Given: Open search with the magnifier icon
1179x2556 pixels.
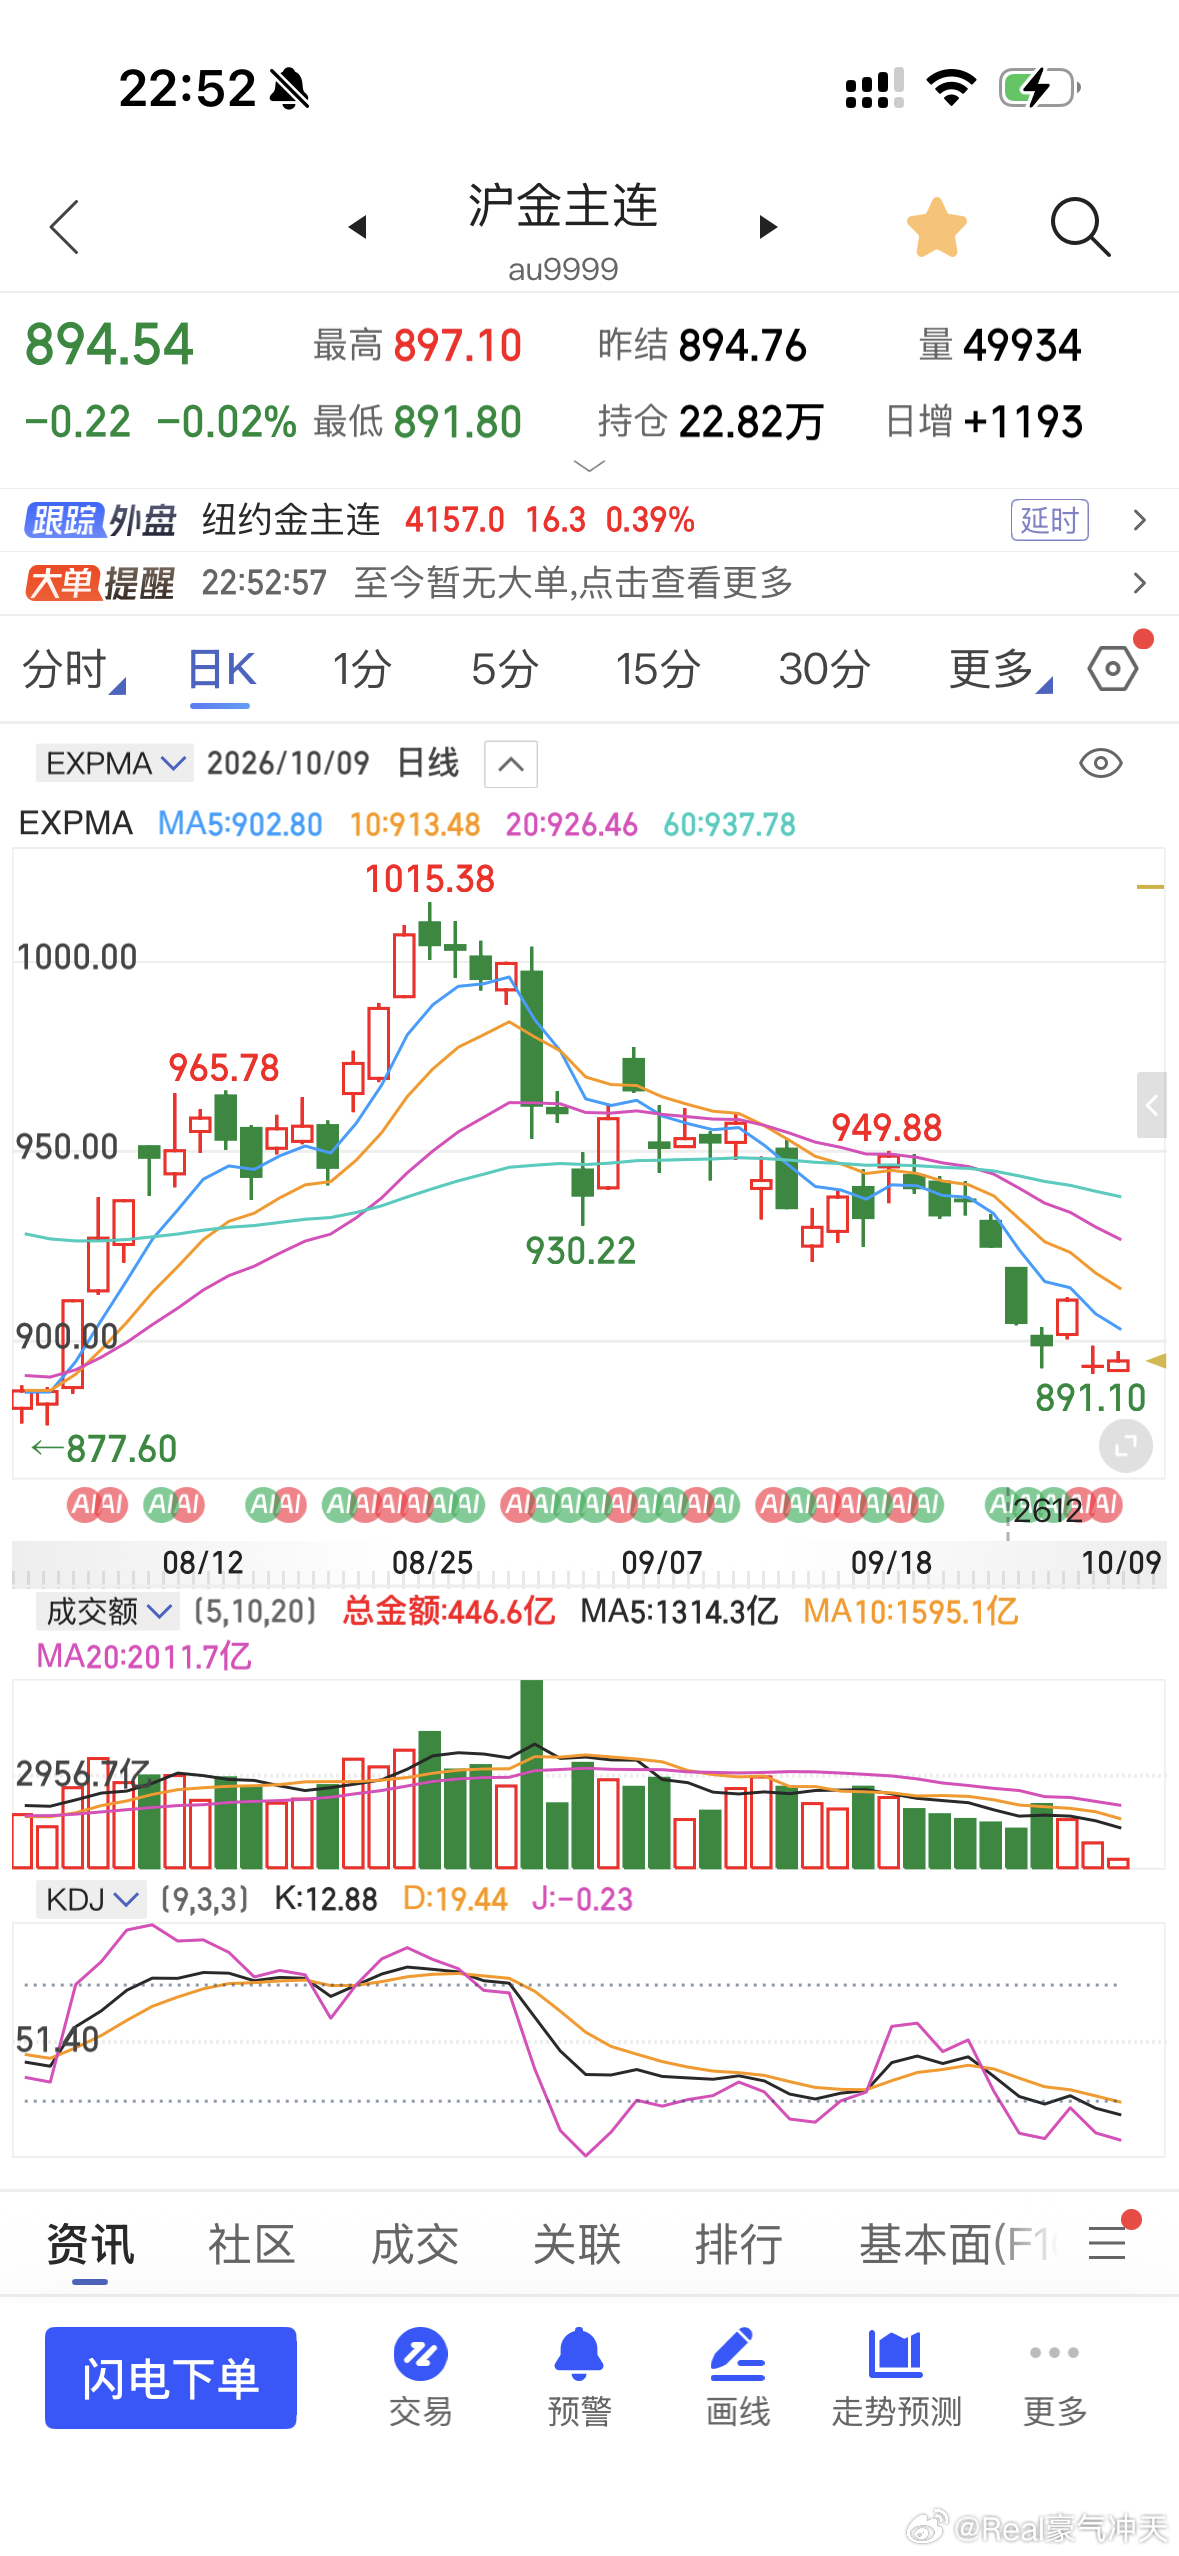Looking at the screenshot, I should click(x=1080, y=227).
